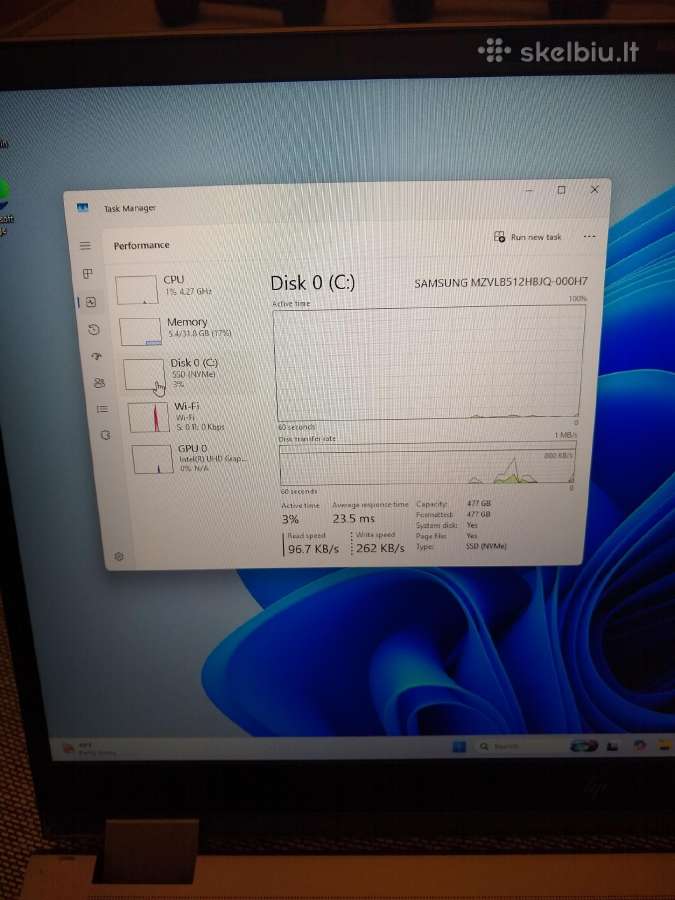
Task: Click the Disk transfer rate graph
Action: (x=427, y=464)
